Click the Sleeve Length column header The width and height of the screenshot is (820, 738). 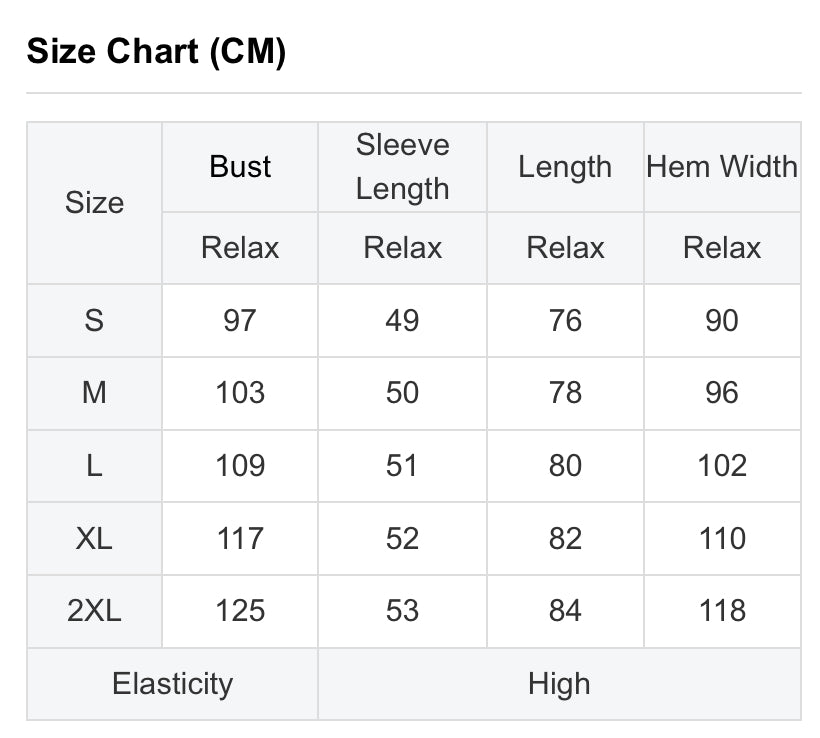402,167
